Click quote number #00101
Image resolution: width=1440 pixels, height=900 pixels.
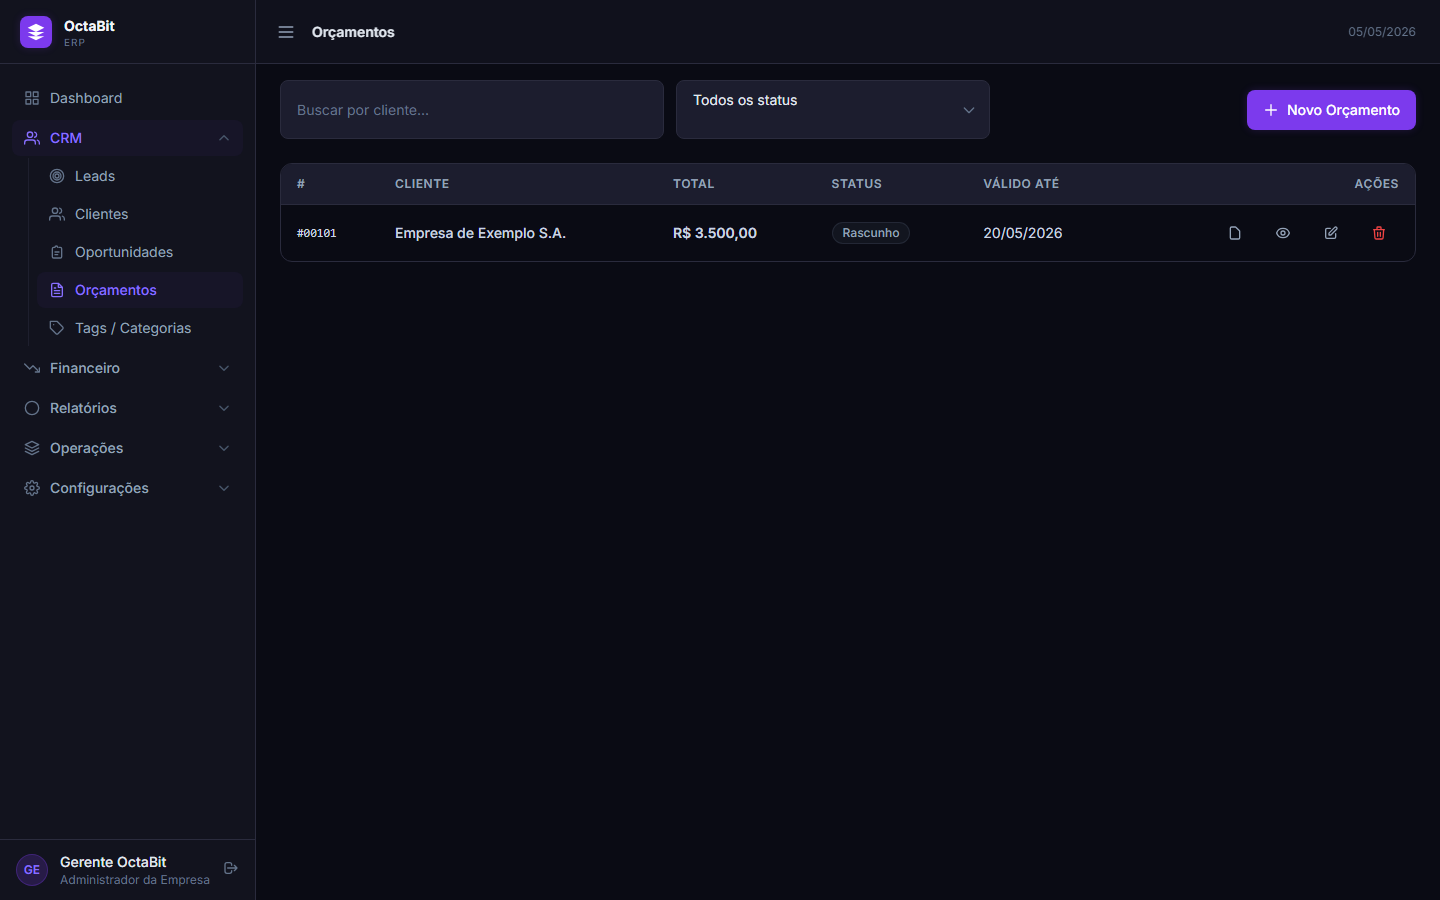pos(317,233)
